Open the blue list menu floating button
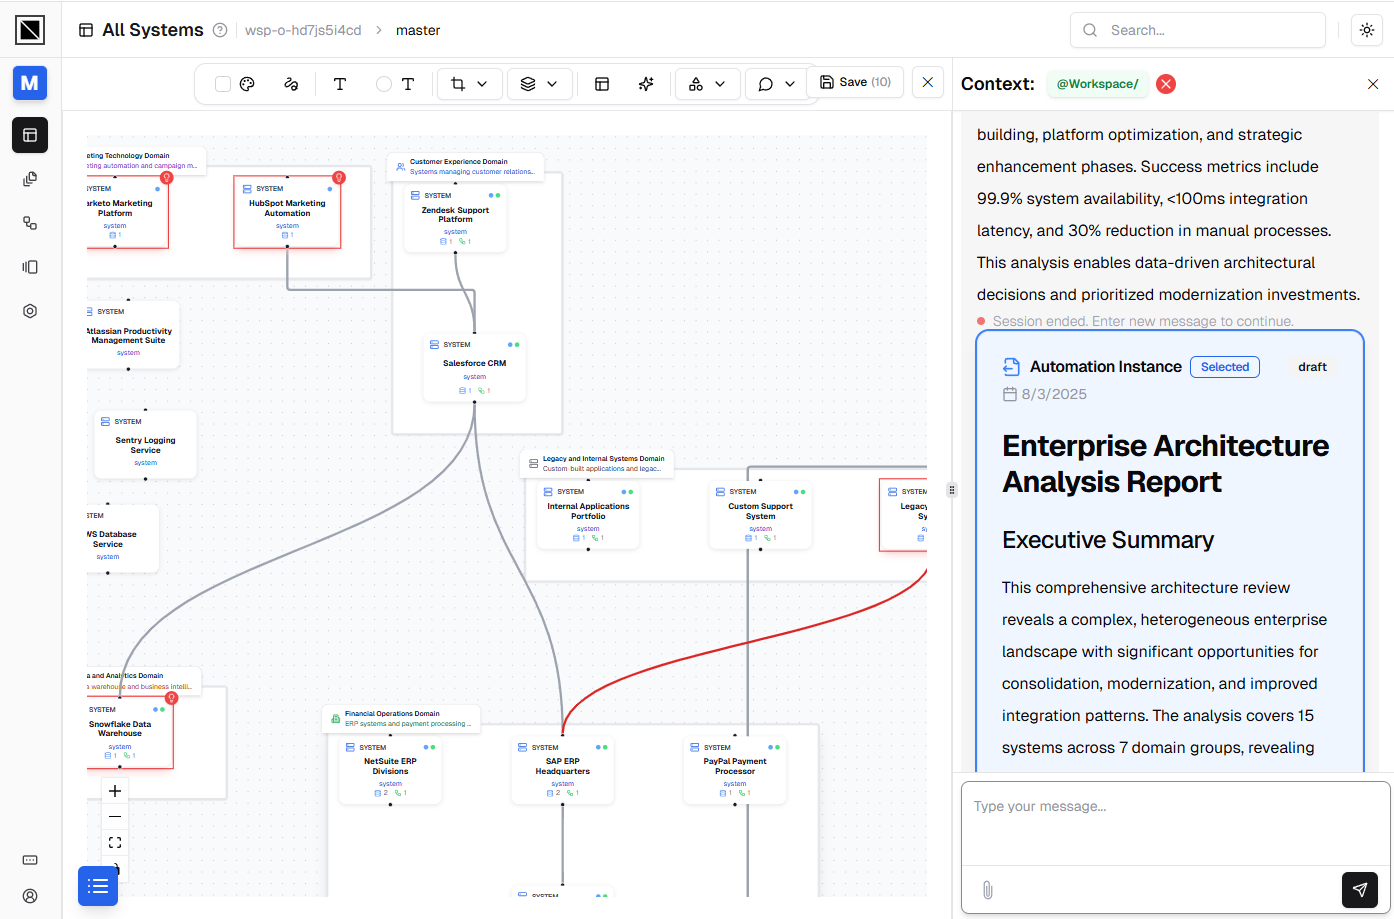The height and width of the screenshot is (919, 1394). (x=98, y=886)
